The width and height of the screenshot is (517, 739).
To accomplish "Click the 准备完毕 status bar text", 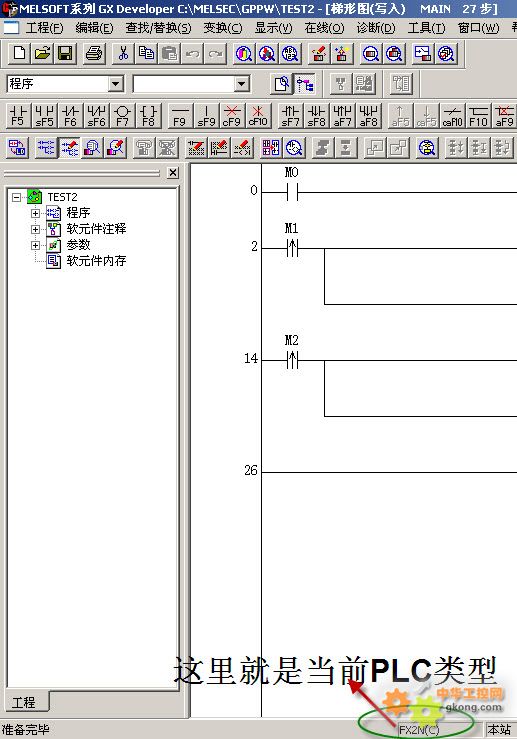I will 25,730.
